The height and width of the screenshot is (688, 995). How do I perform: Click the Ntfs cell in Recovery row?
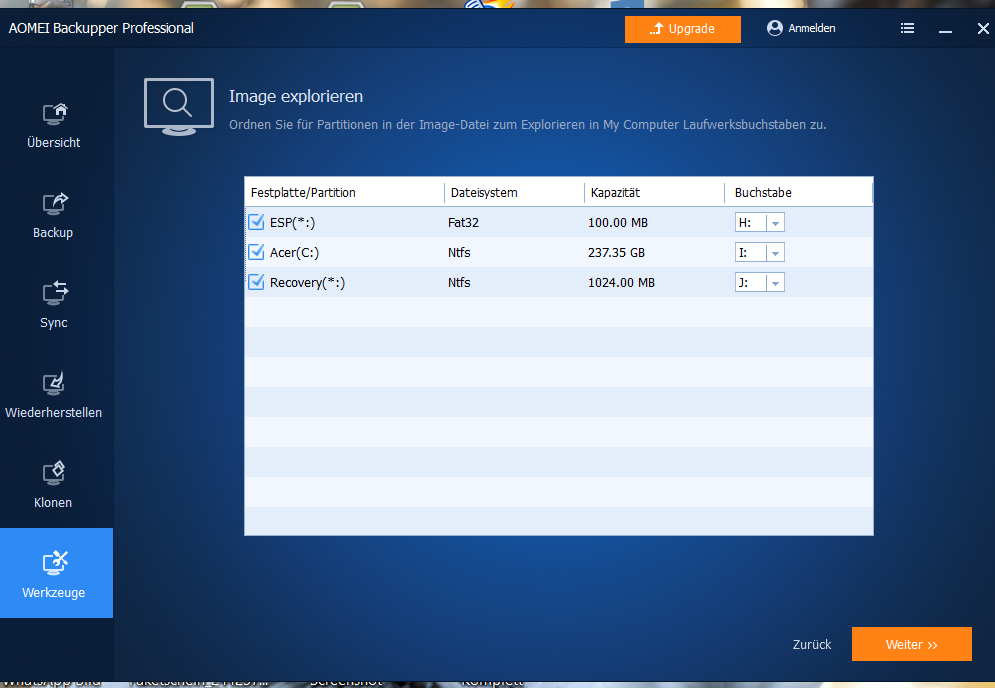click(459, 282)
